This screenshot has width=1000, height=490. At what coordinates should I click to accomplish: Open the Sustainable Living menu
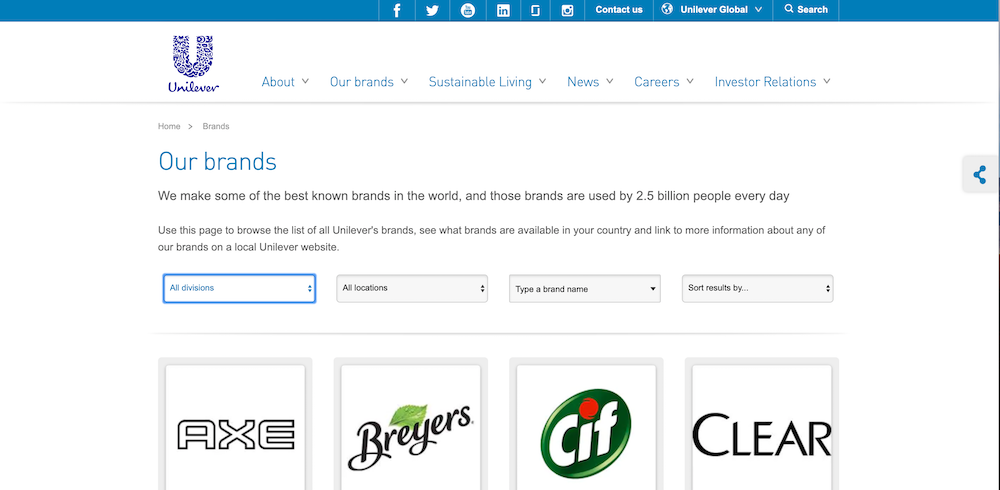(487, 82)
